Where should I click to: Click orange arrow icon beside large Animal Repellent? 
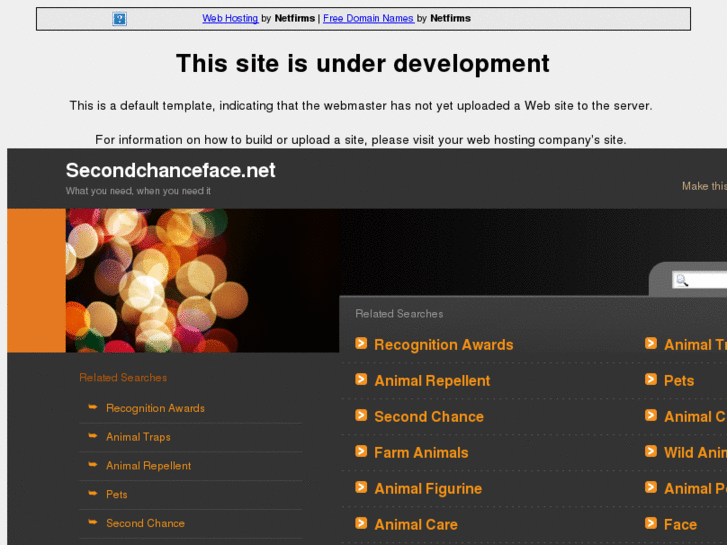(361, 379)
